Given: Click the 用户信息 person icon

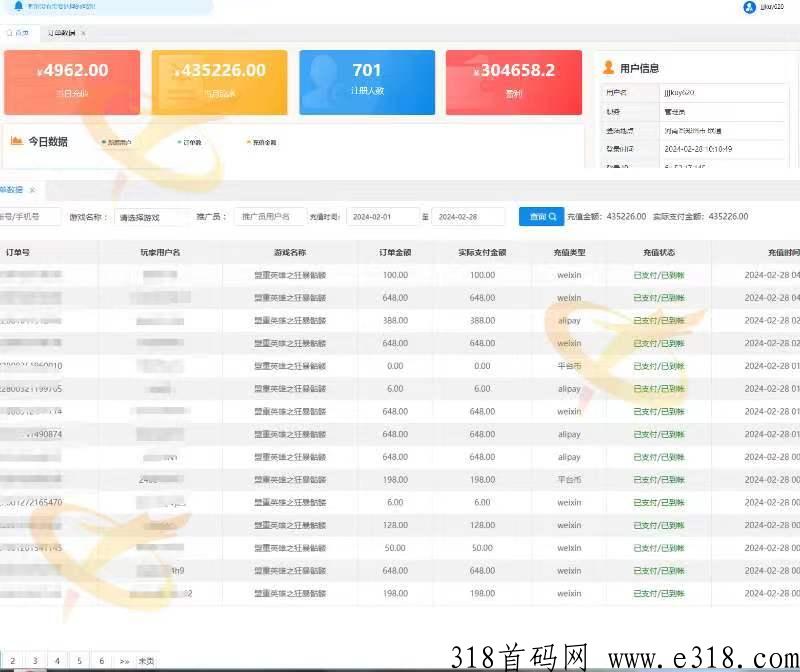Looking at the screenshot, I should click(608, 68).
